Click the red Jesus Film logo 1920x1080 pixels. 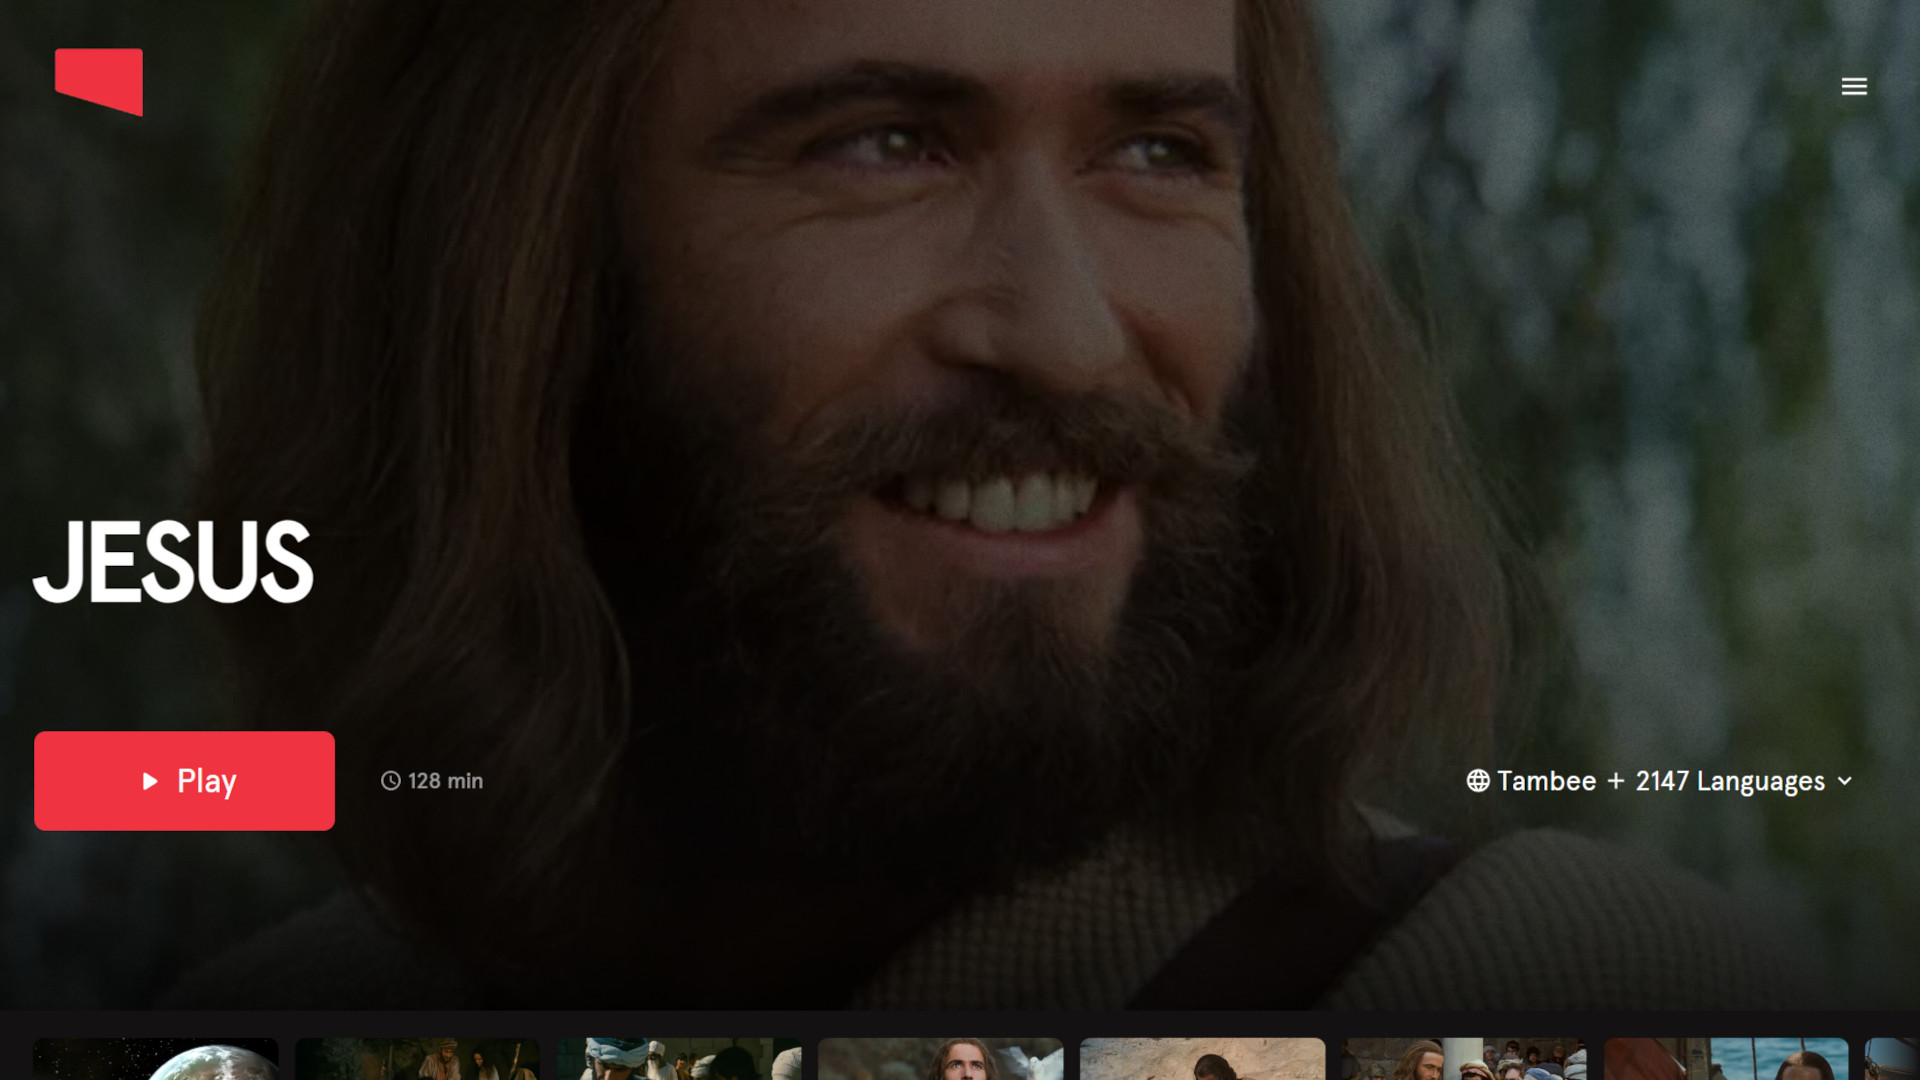99,82
